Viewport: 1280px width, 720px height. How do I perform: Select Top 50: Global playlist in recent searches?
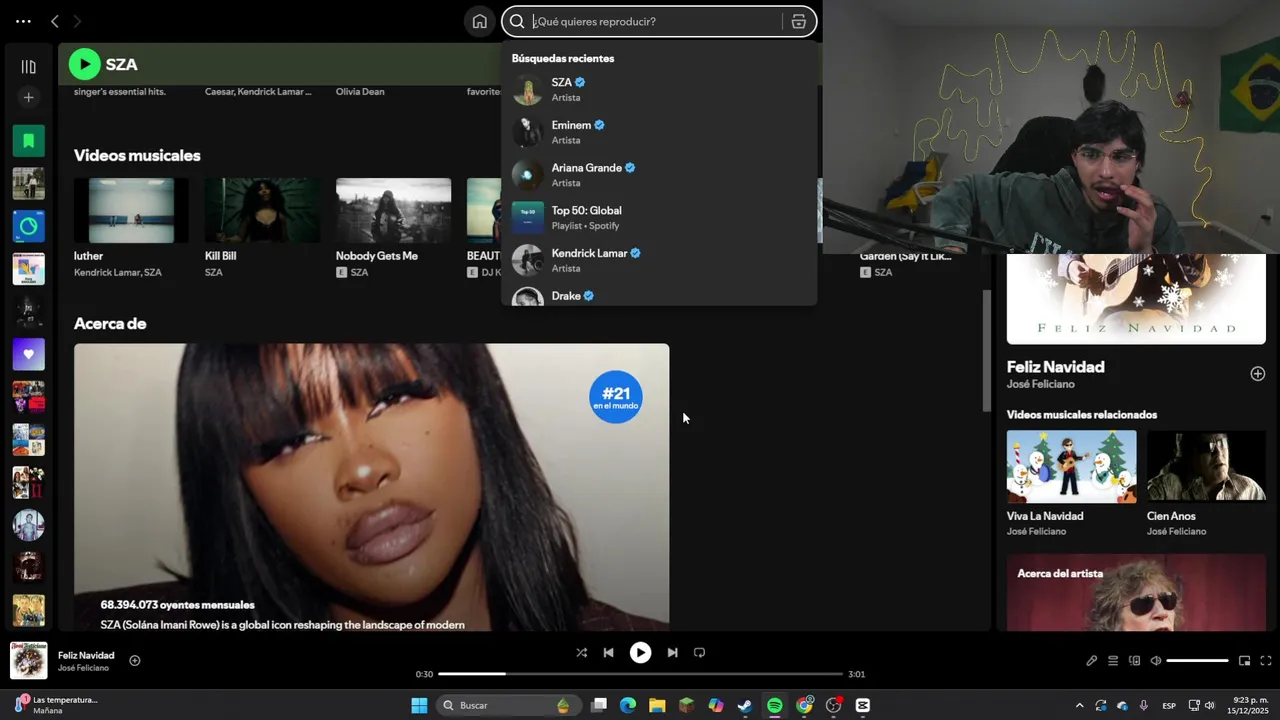coord(659,218)
